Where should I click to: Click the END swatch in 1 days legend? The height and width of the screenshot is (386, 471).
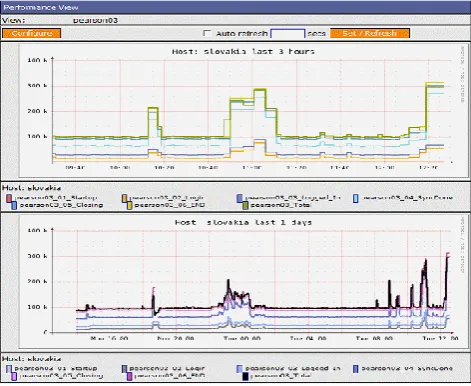point(129,376)
